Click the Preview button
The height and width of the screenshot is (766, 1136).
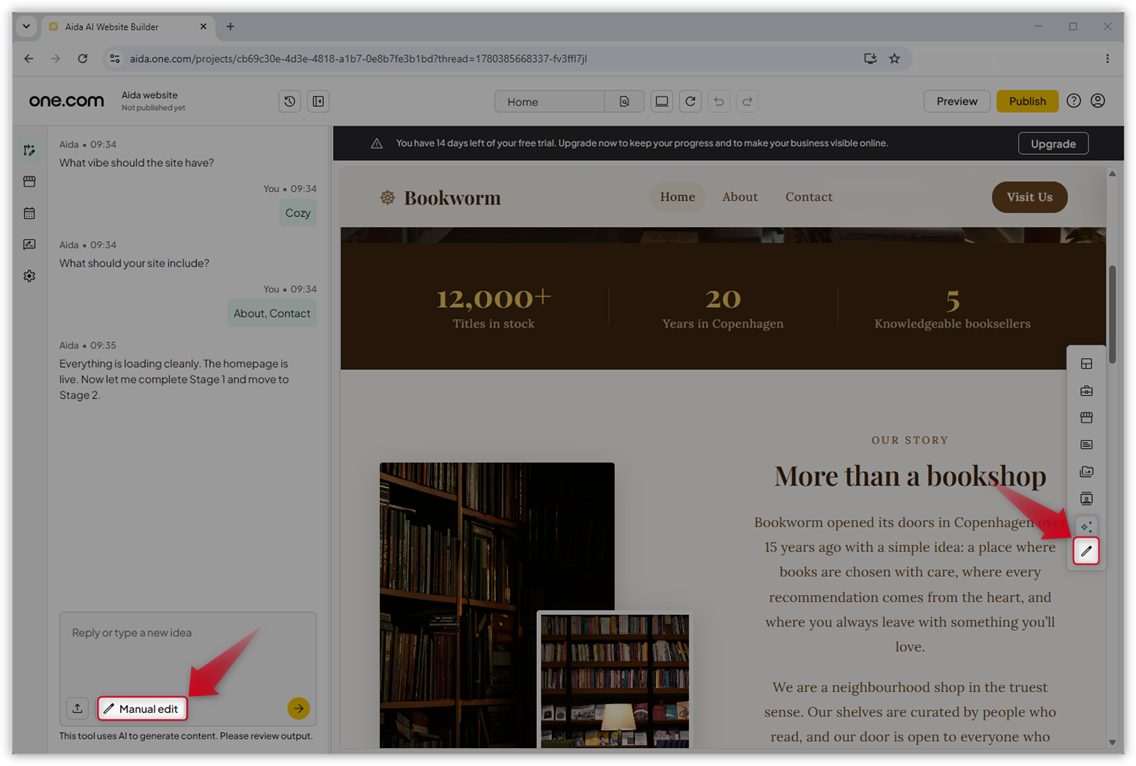956,101
